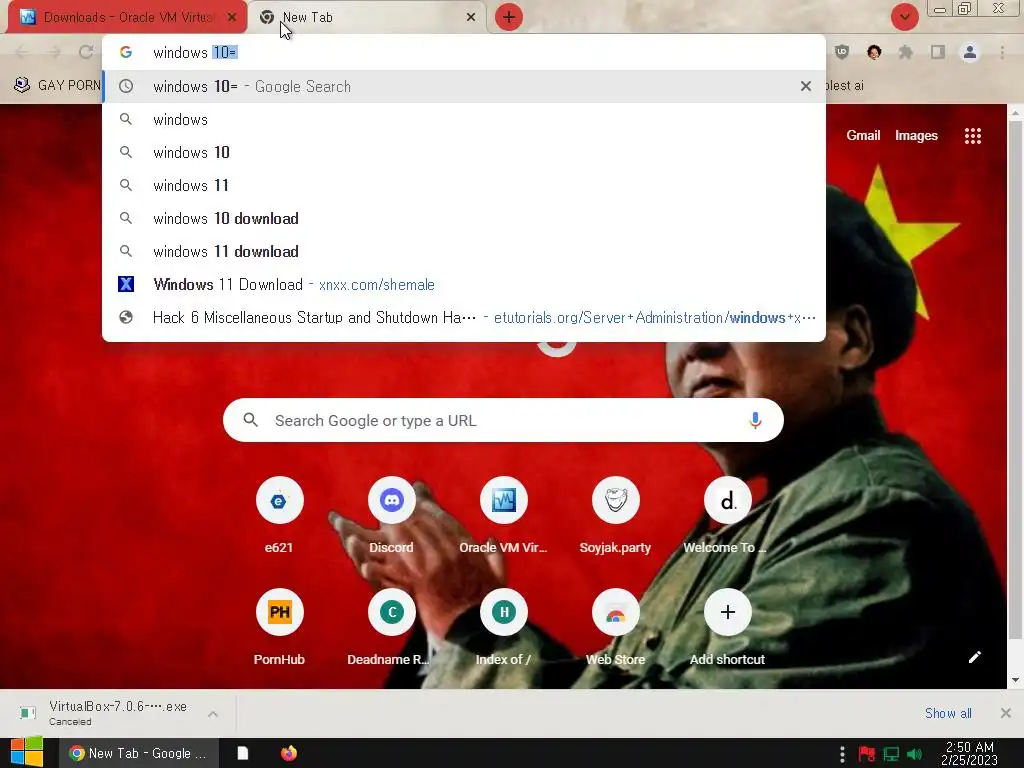Click the Google G icon in address bar
Image resolution: width=1024 pixels, height=768 pixels.
[126, 52]
